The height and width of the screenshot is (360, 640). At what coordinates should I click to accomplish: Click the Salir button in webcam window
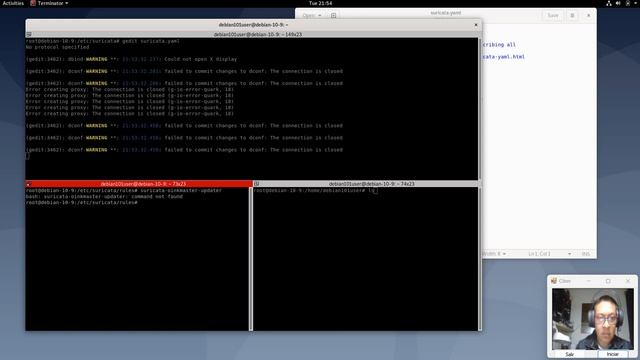pos(569,354)
